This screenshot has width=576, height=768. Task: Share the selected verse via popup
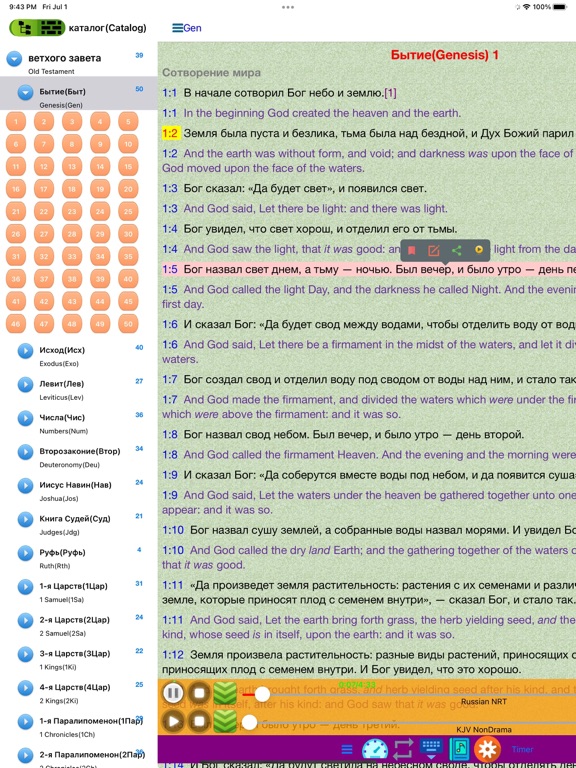point(456,251)
